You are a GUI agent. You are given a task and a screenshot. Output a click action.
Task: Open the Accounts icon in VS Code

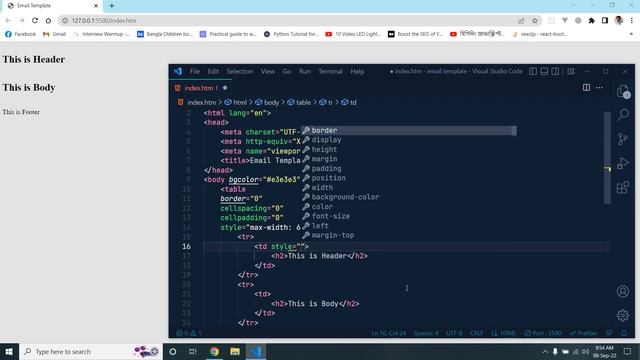click(x=623, y=291)
